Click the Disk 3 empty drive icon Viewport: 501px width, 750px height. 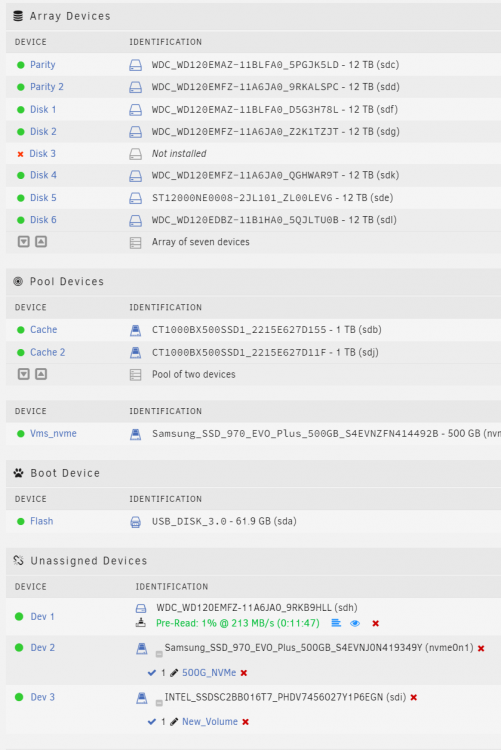[136, 154]
